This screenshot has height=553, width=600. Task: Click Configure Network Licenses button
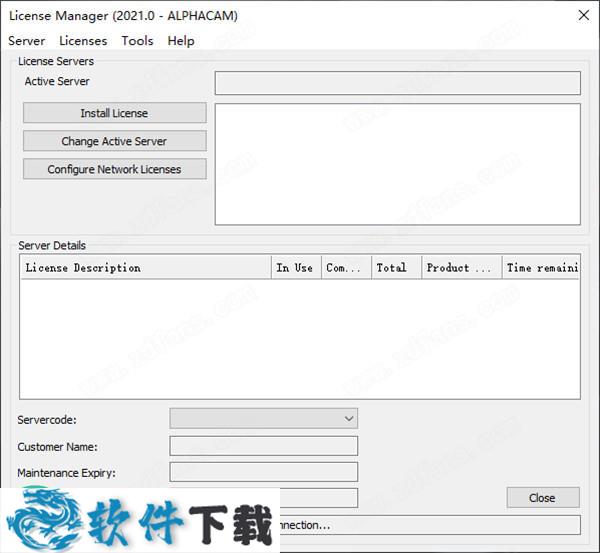tap(114, 169)
